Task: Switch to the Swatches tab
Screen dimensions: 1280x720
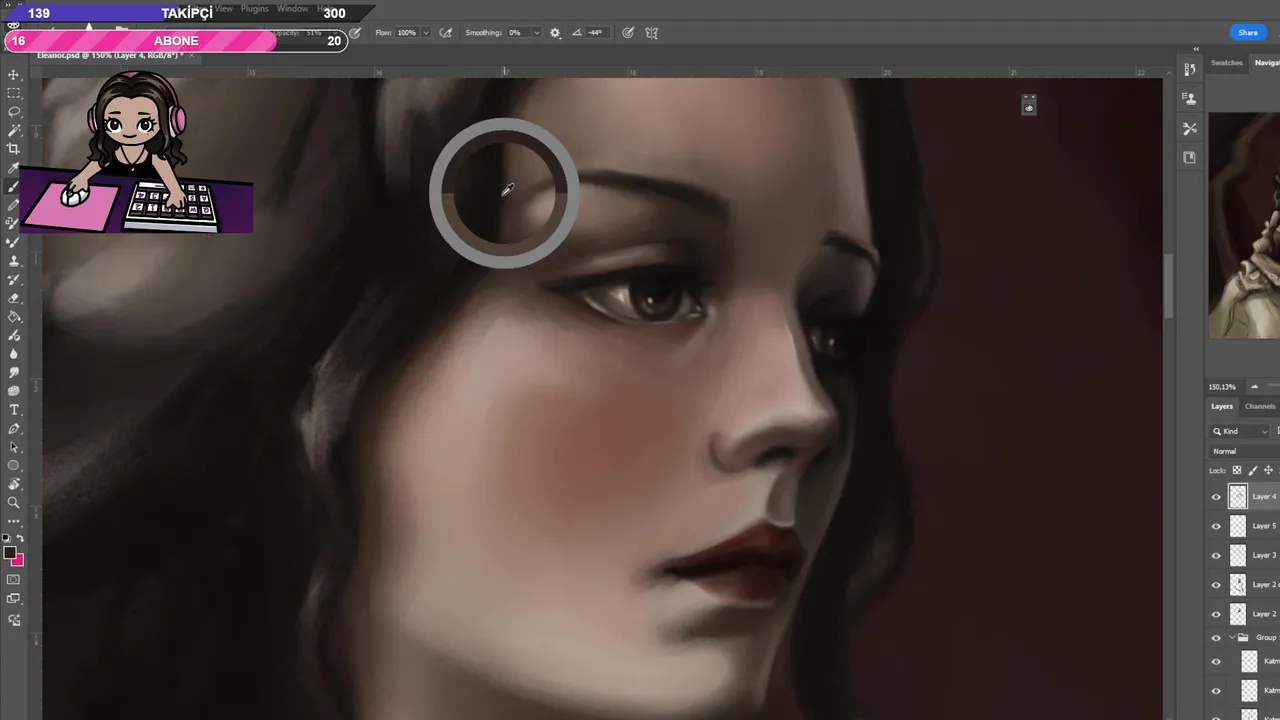Action: click(1227, 63)
